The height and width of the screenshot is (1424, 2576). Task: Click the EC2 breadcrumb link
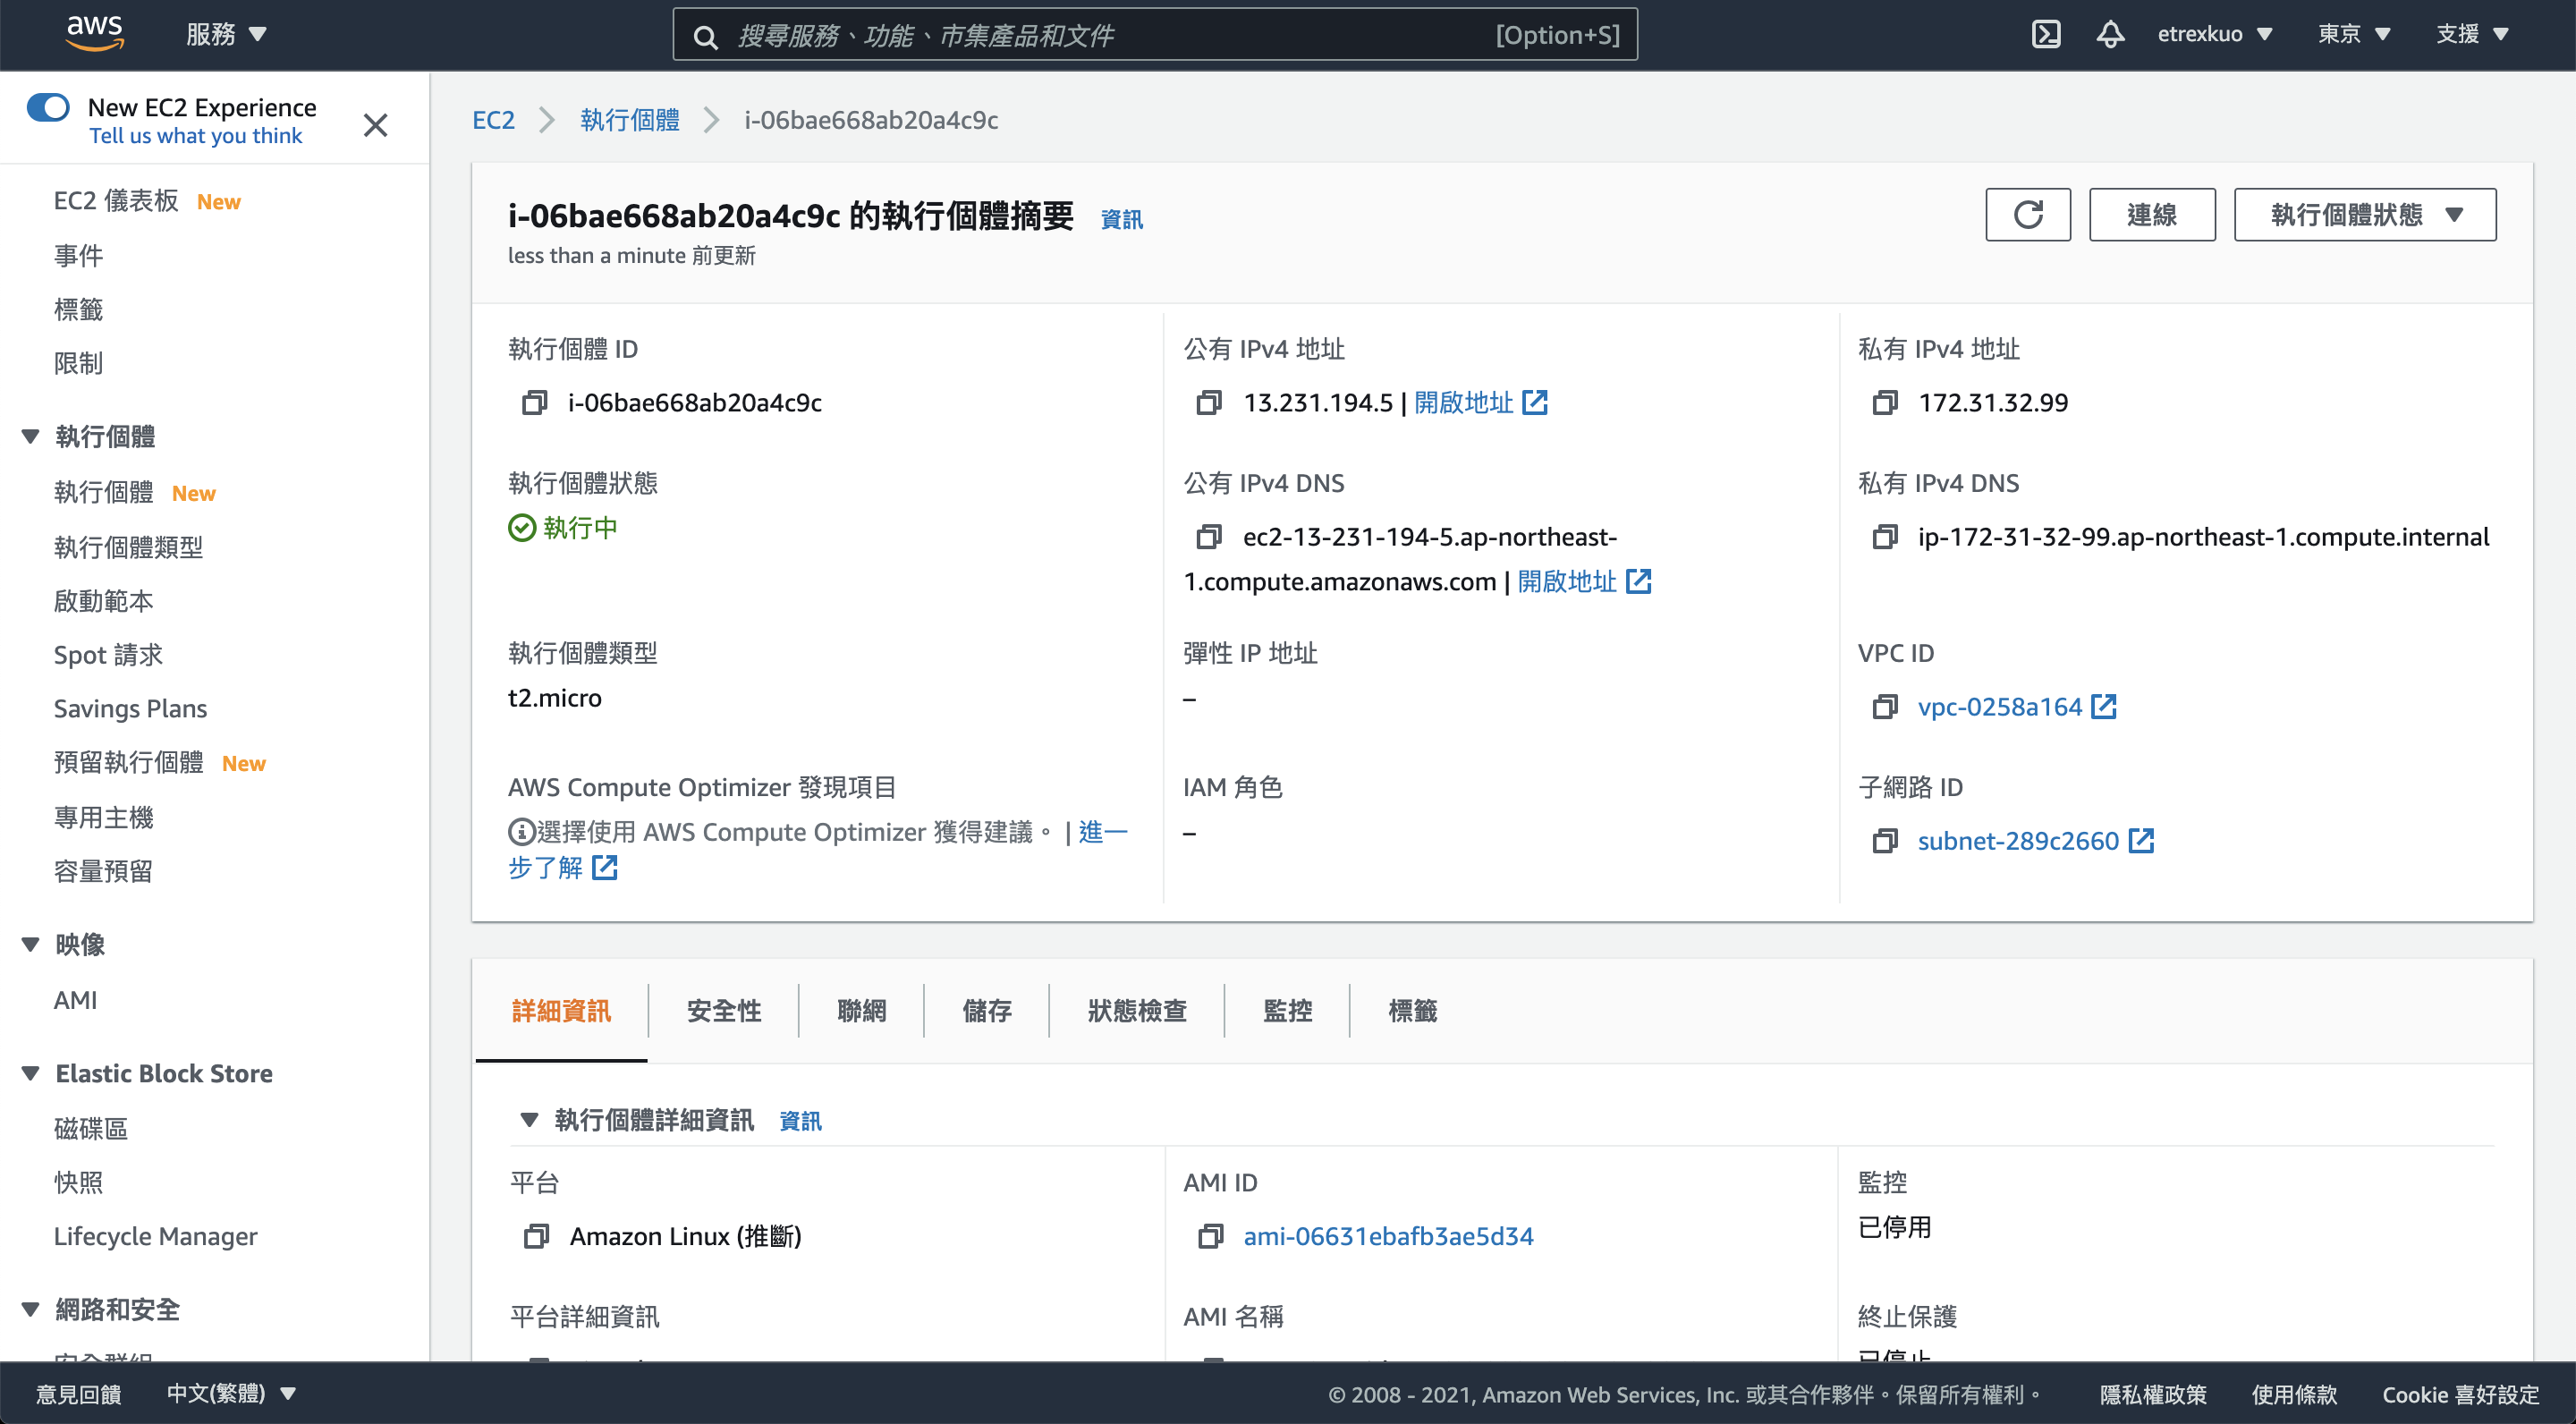pyautogui.click(x=493, y=120)
